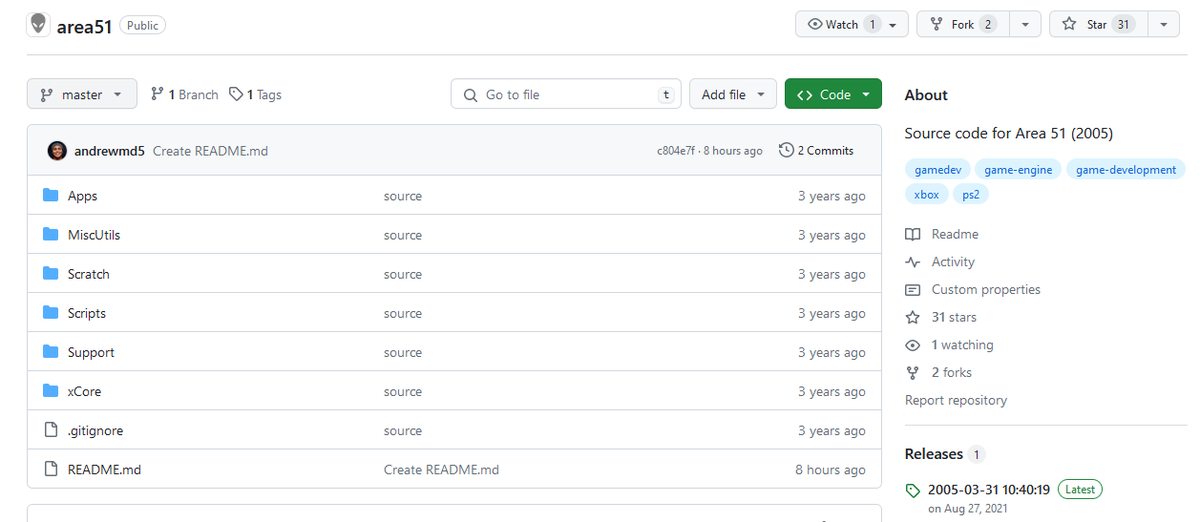This screenshot has width=1200, height=522.
Task: Open the green Code dropdown
Action: click(x=833, y=94)
